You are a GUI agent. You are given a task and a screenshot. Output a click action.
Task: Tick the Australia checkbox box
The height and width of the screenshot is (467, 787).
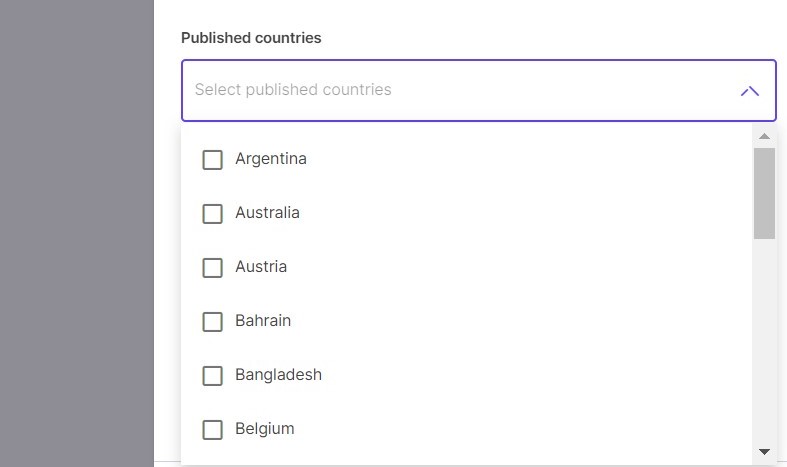pos(212,213)
